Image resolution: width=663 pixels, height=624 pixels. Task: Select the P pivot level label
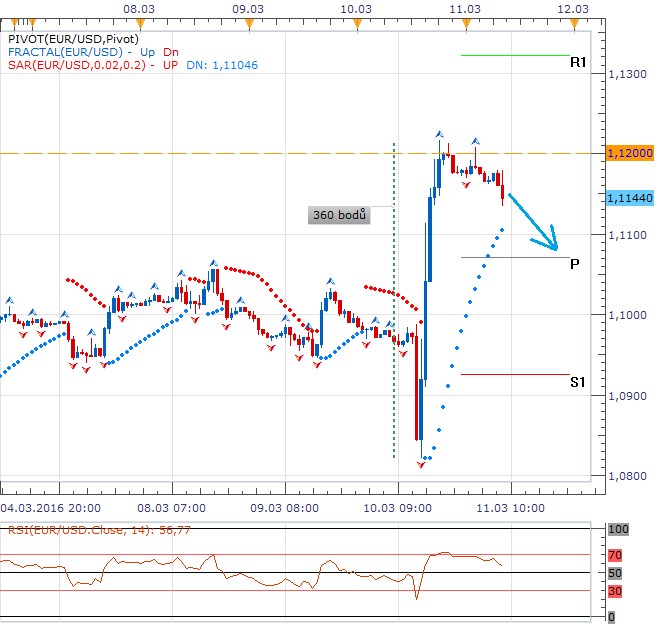574,265
